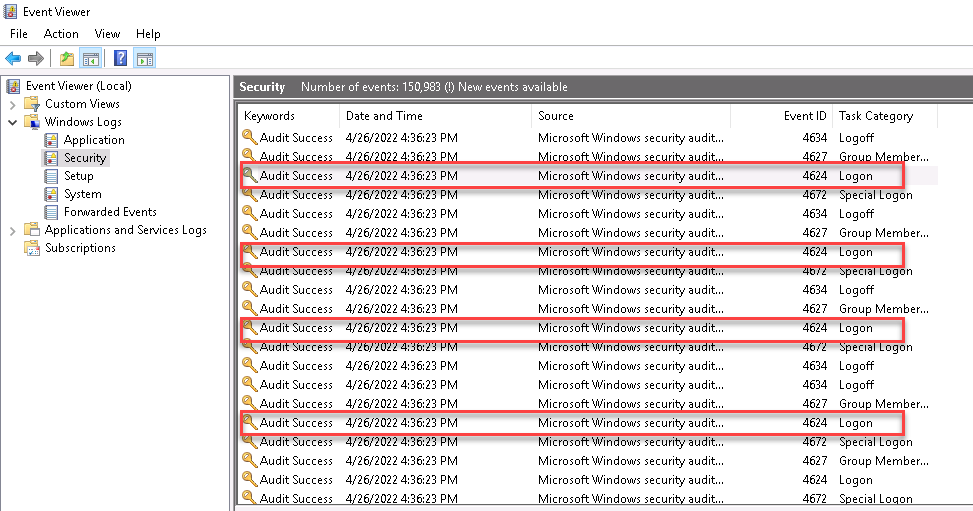Open the View menu
Screen dimensions: 973x511
tap(107, 34)
